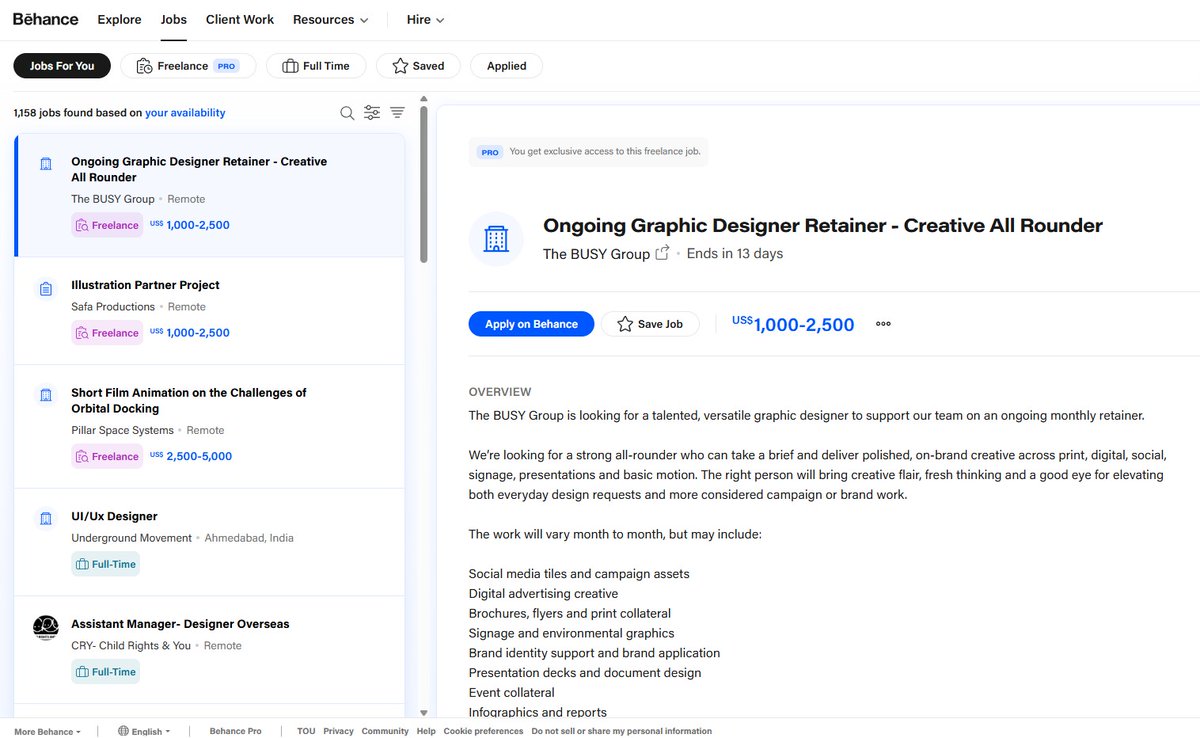Image resolution: width=1200 pixels, height=738 pixels.
Task: Click Full-Time tag on Assistant Manager job
Action: [105, 672]
